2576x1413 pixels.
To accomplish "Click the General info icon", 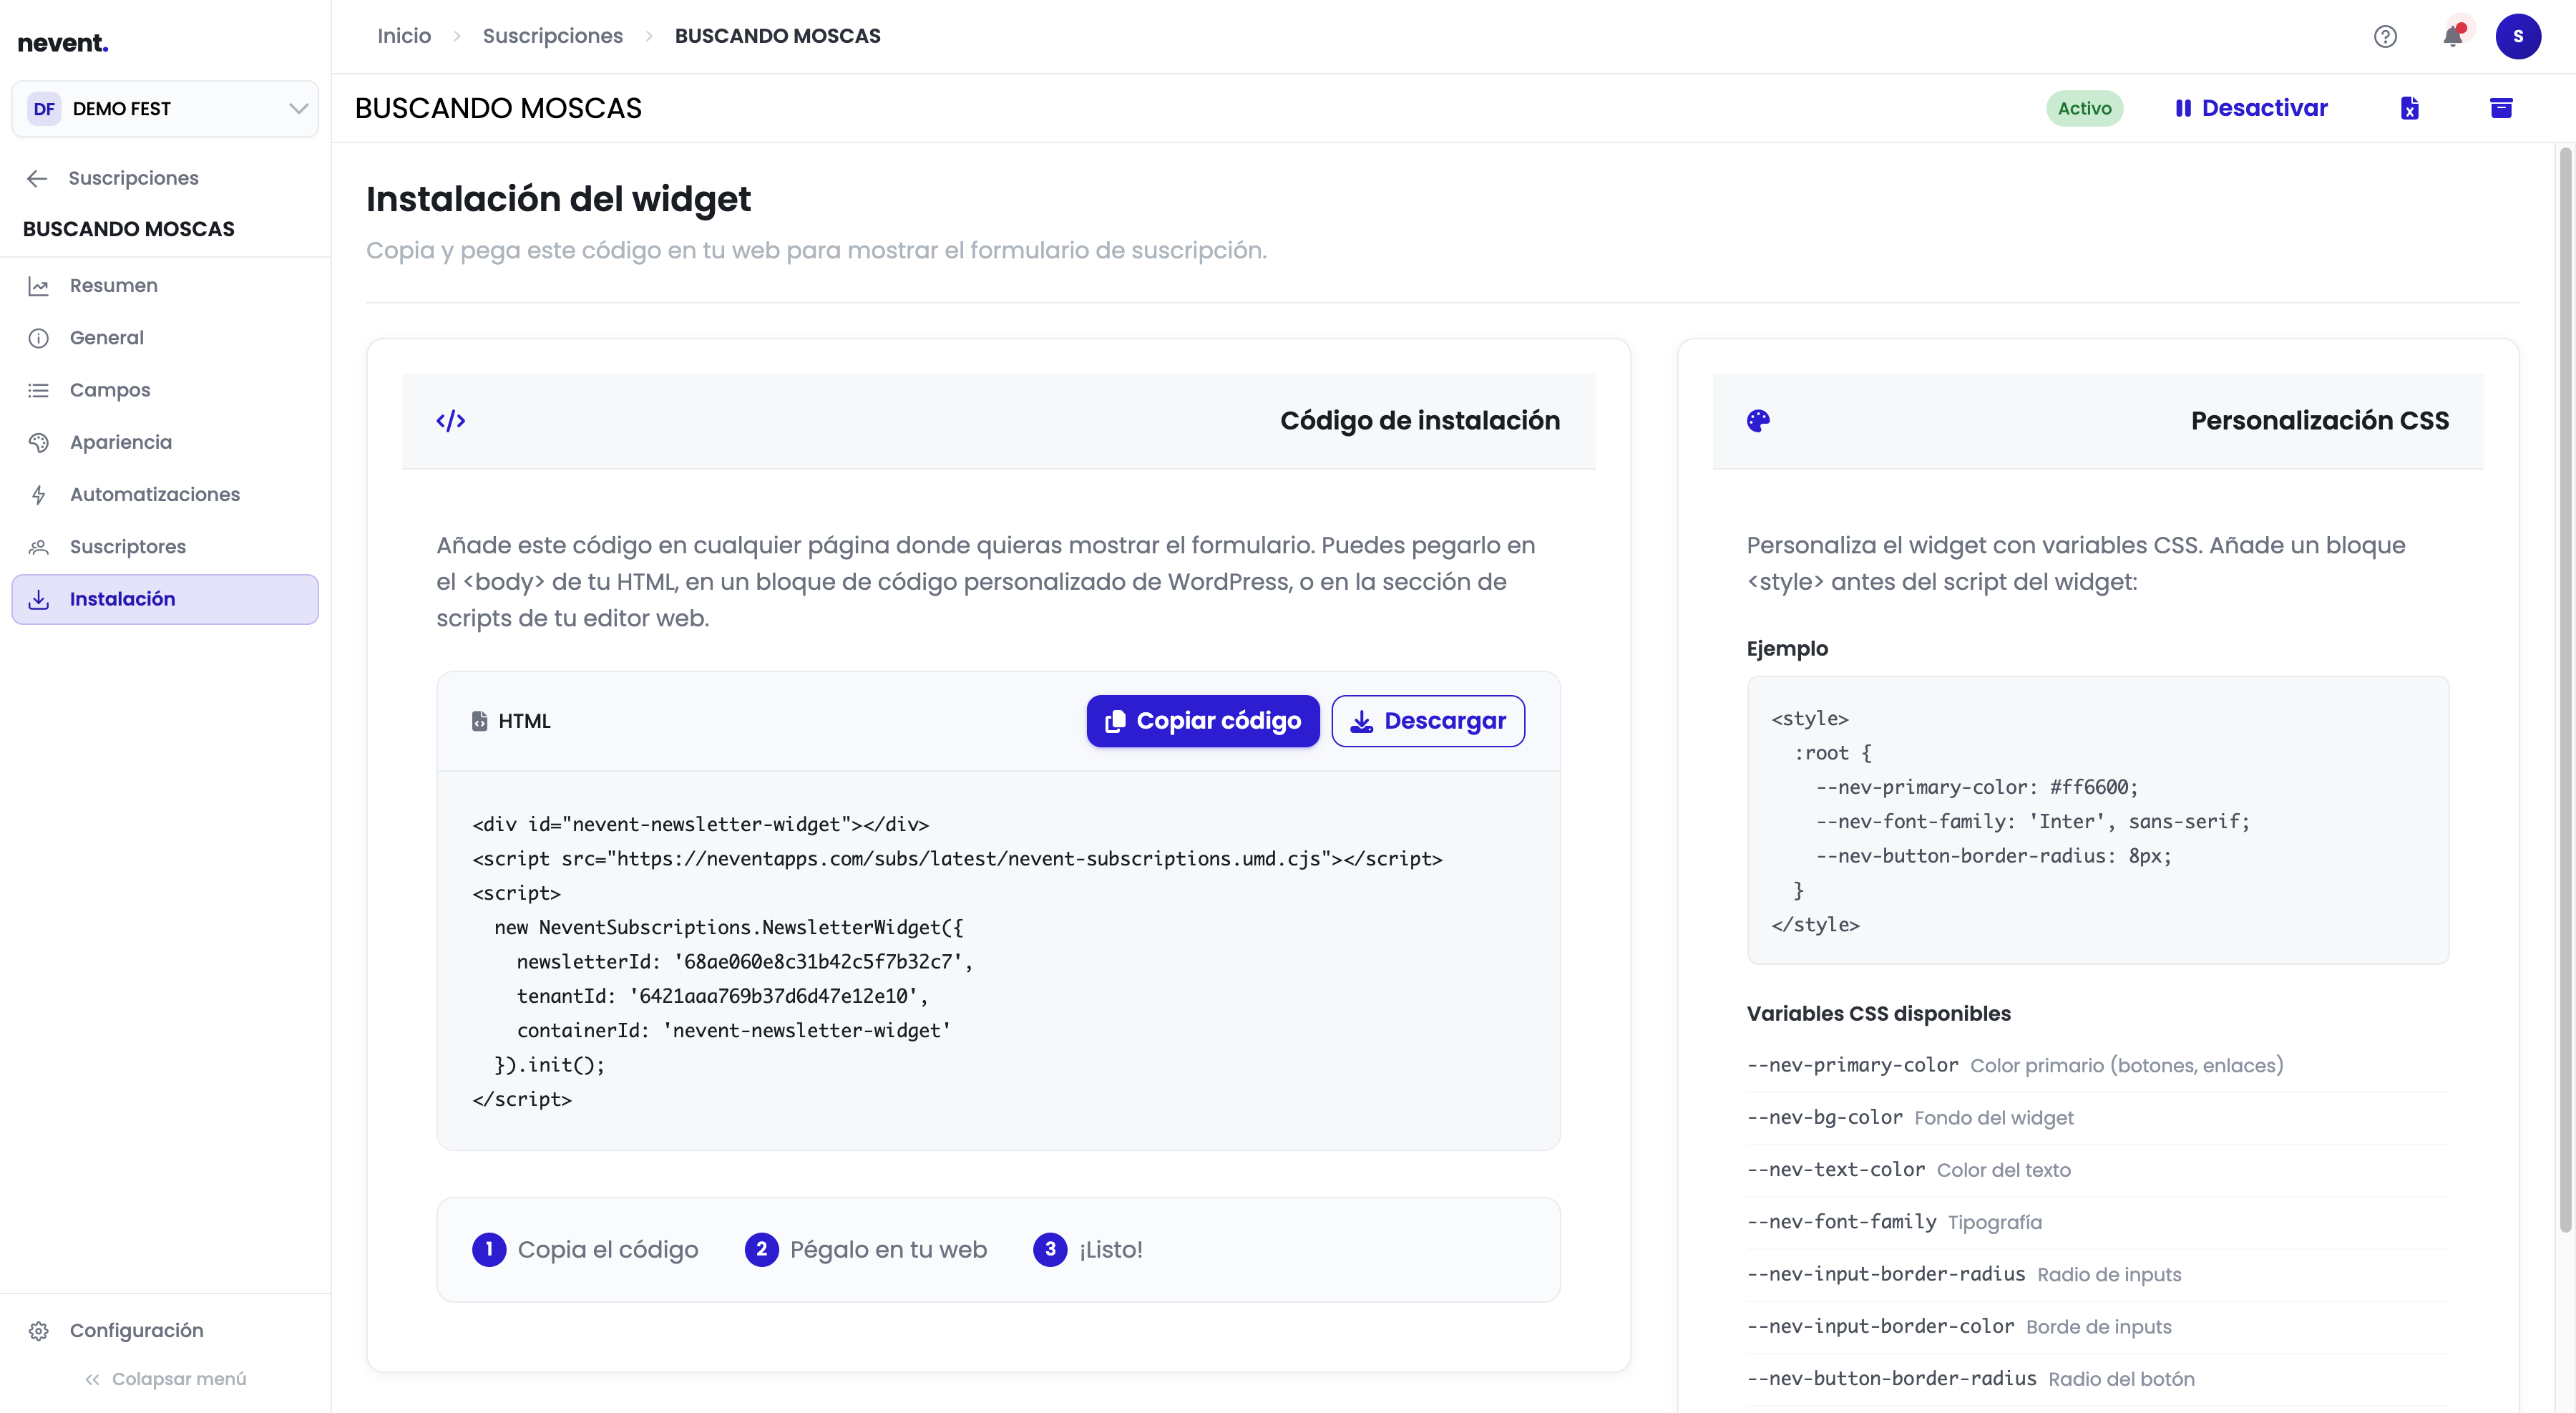I will tap(38, 338).
